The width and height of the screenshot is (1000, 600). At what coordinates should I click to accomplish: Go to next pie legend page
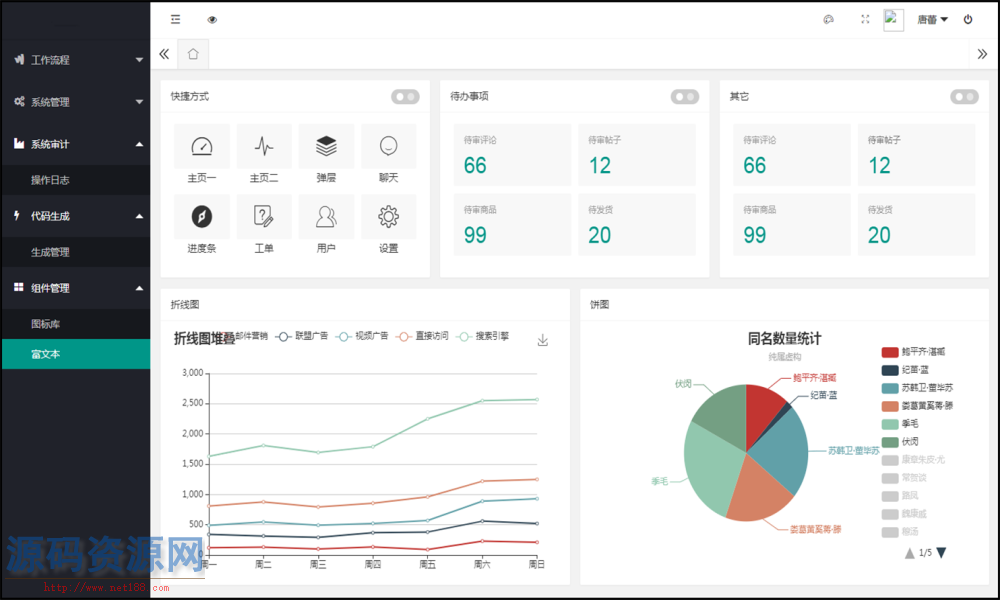point(941,553)
